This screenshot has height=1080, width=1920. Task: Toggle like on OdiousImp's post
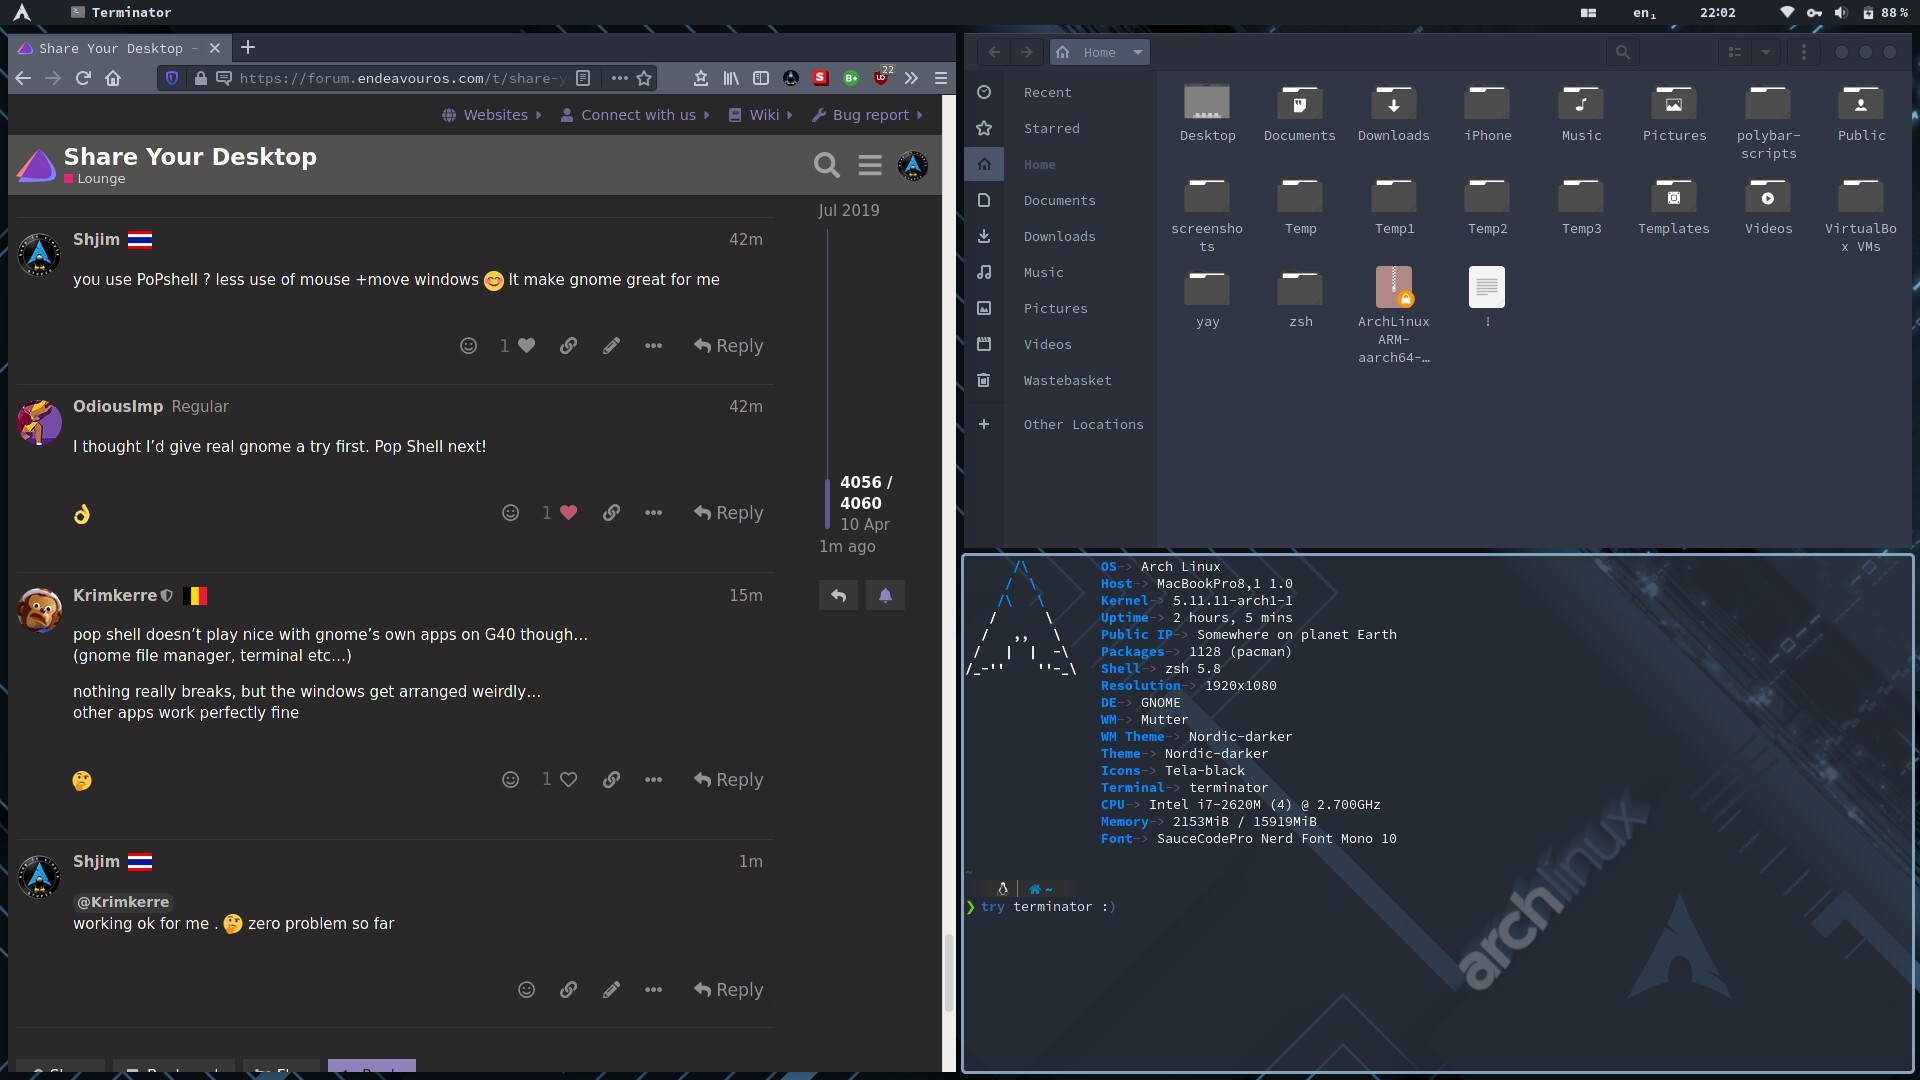(569, 513)
